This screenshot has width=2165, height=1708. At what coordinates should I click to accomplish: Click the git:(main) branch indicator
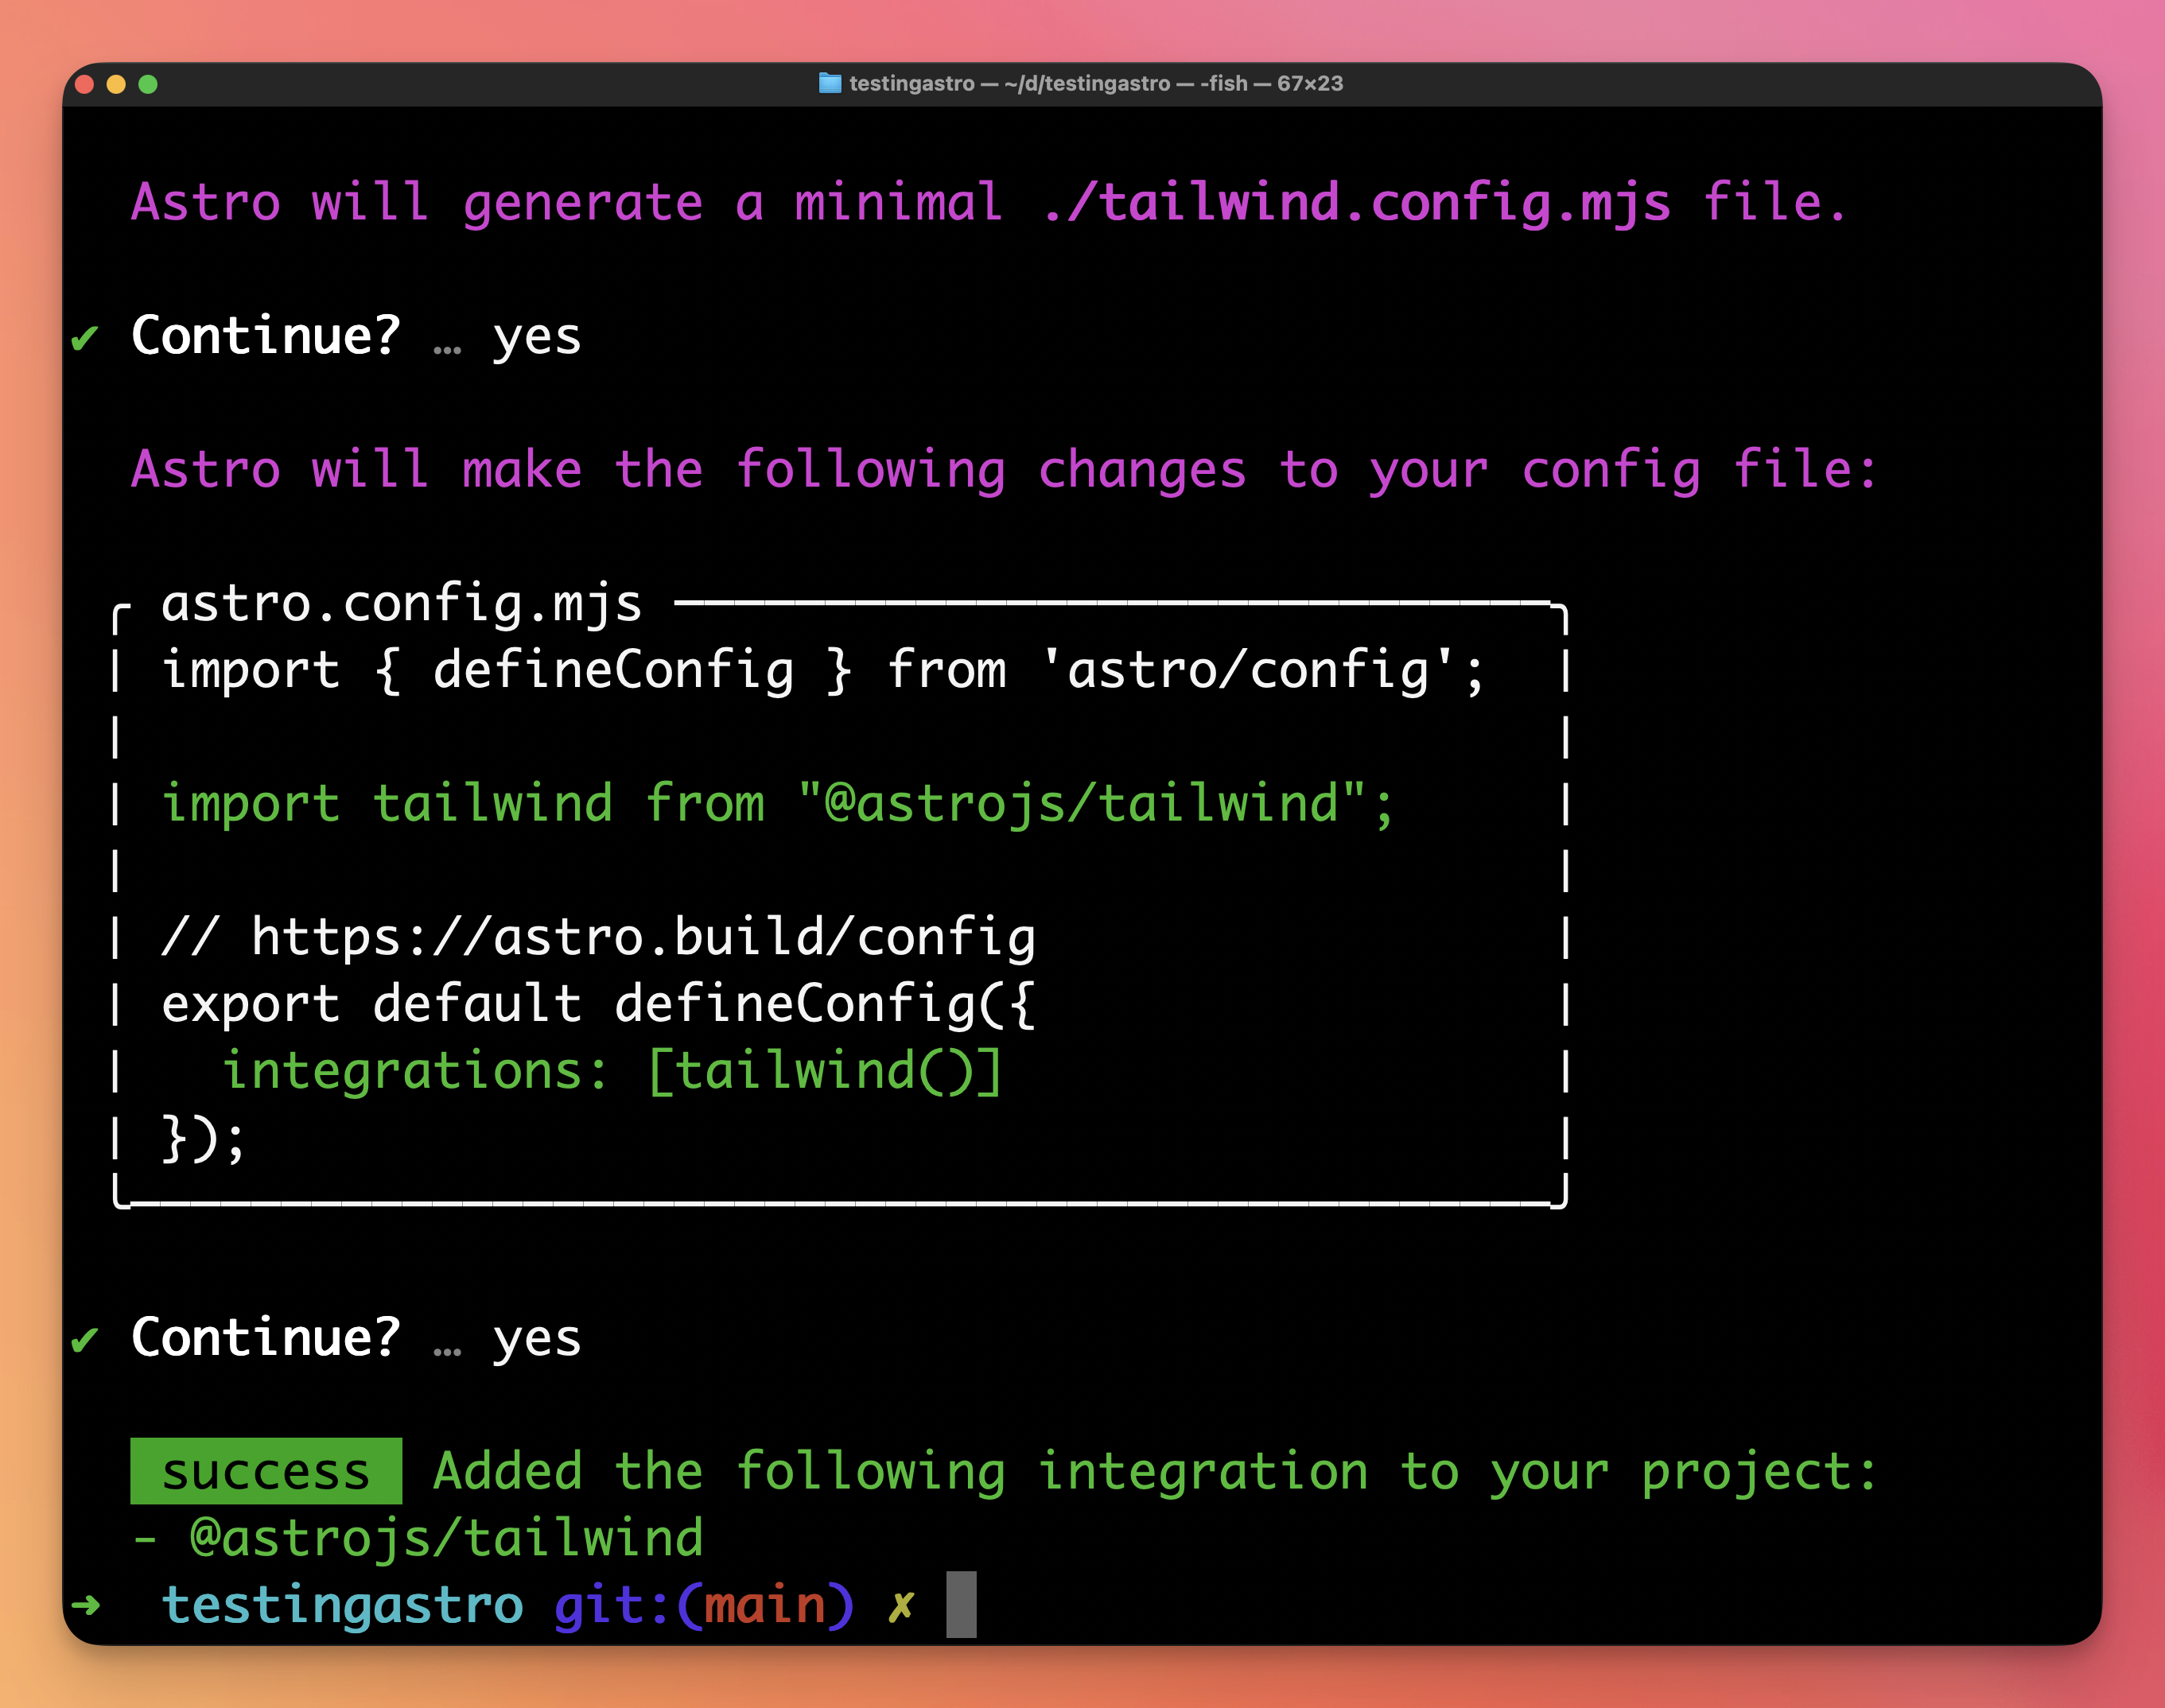pyautogui.click(x=704, y=1605)
